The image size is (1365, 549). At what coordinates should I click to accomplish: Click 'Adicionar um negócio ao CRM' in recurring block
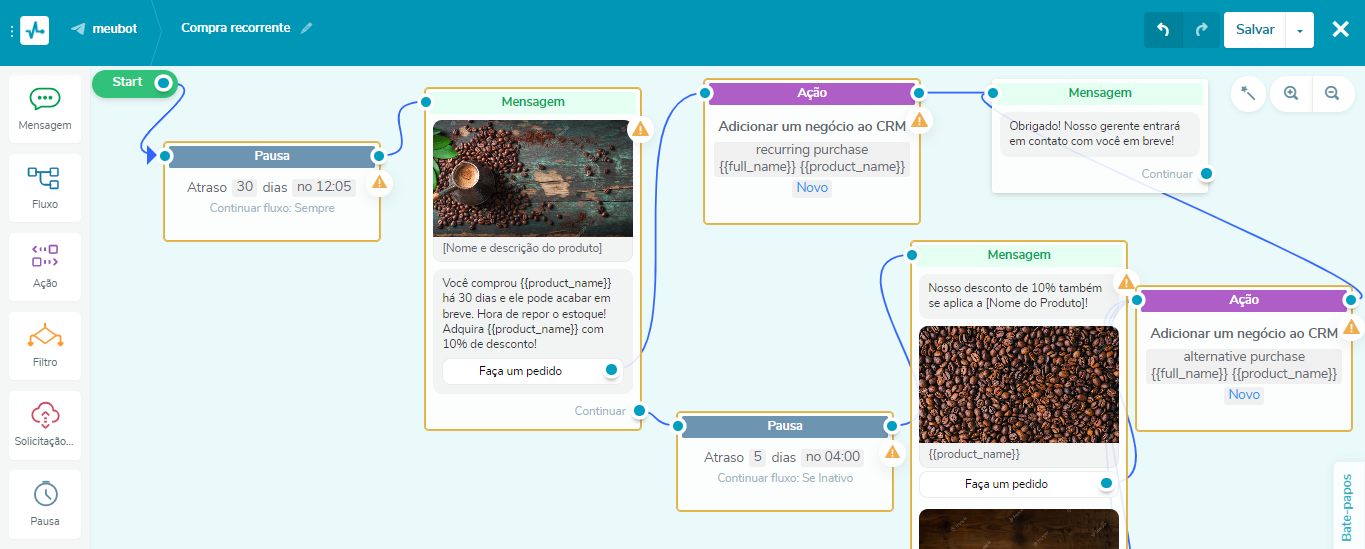click(812, 126)
